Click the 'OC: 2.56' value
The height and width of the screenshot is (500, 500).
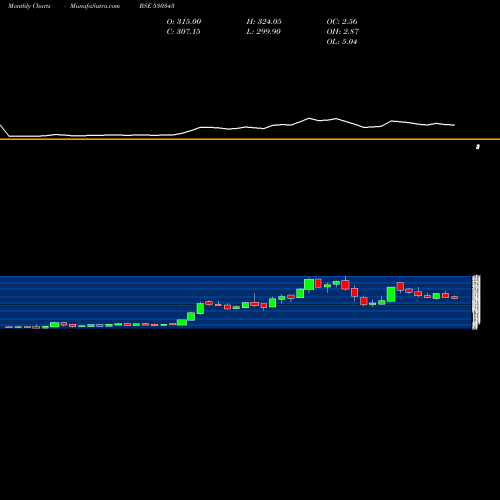tap(342, 21)
